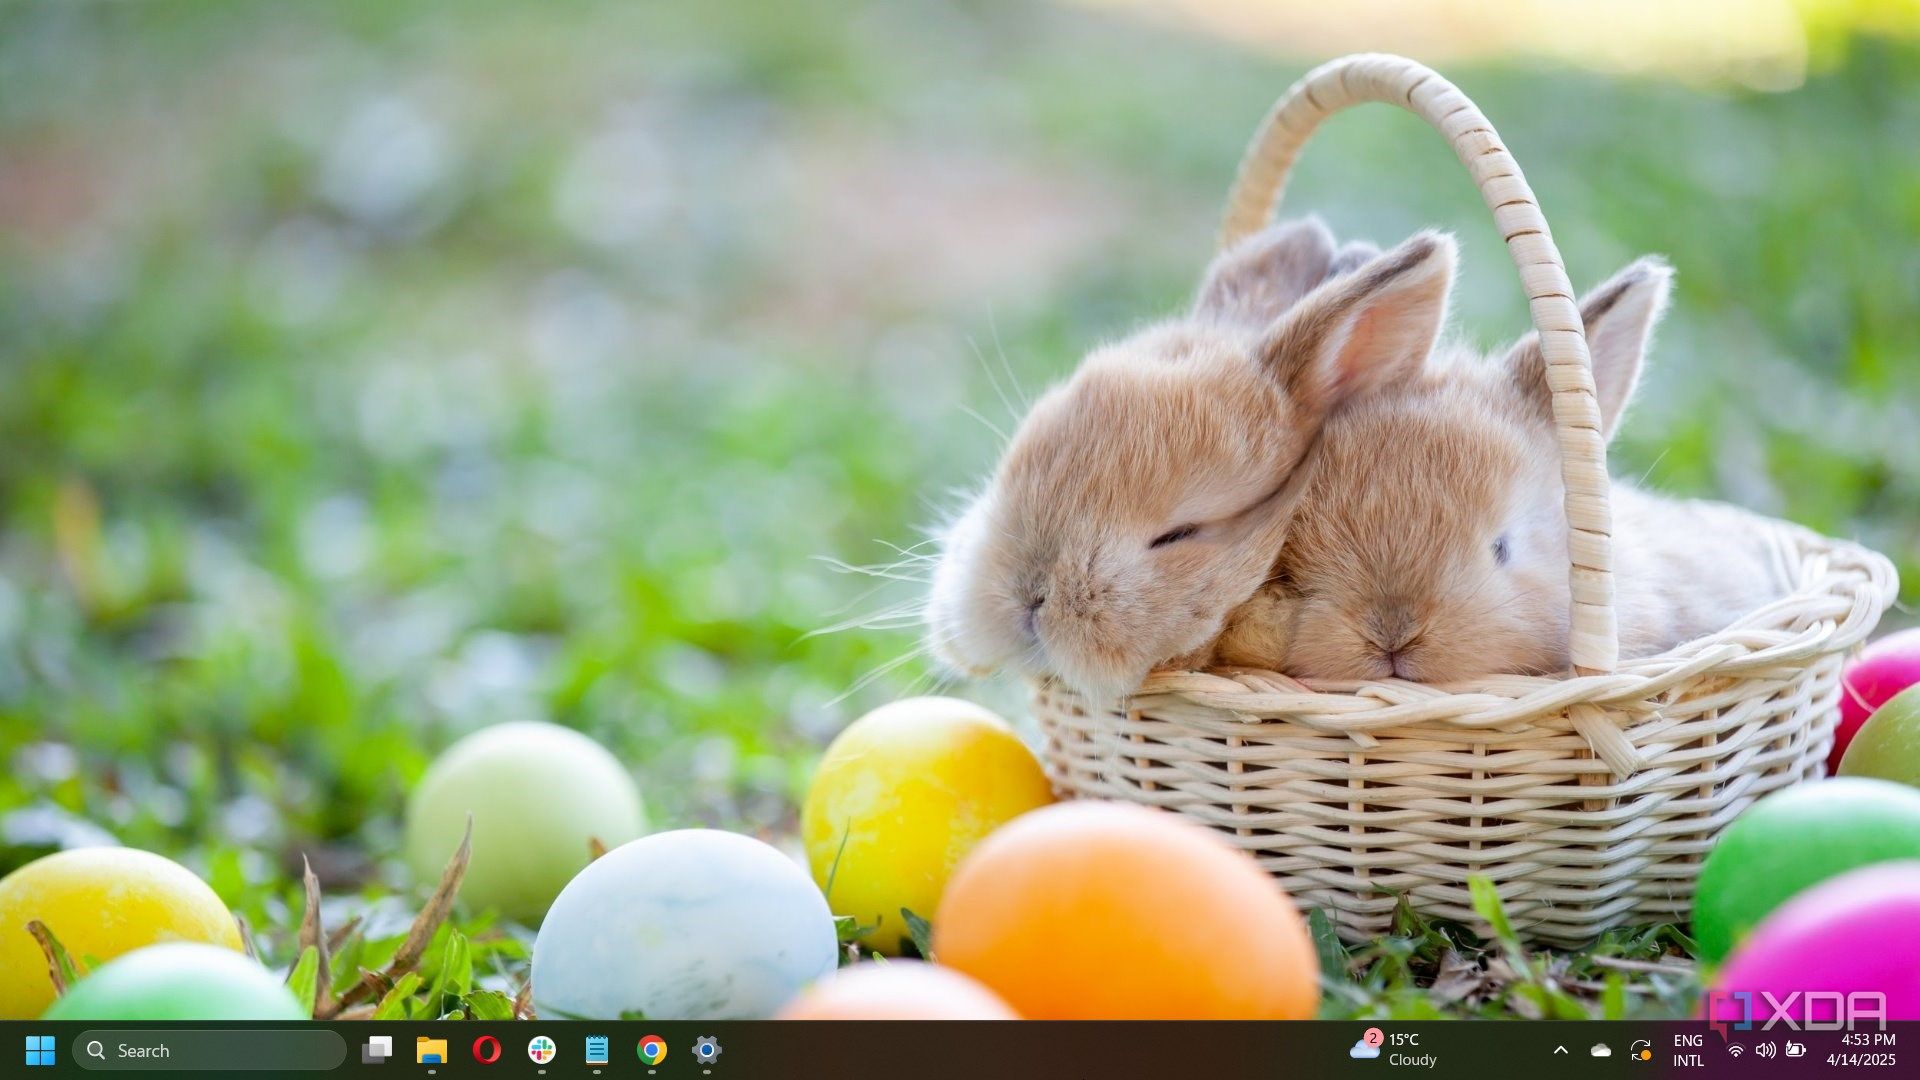Open Wi-Fi network quick settings

tap(1736, 1050)
